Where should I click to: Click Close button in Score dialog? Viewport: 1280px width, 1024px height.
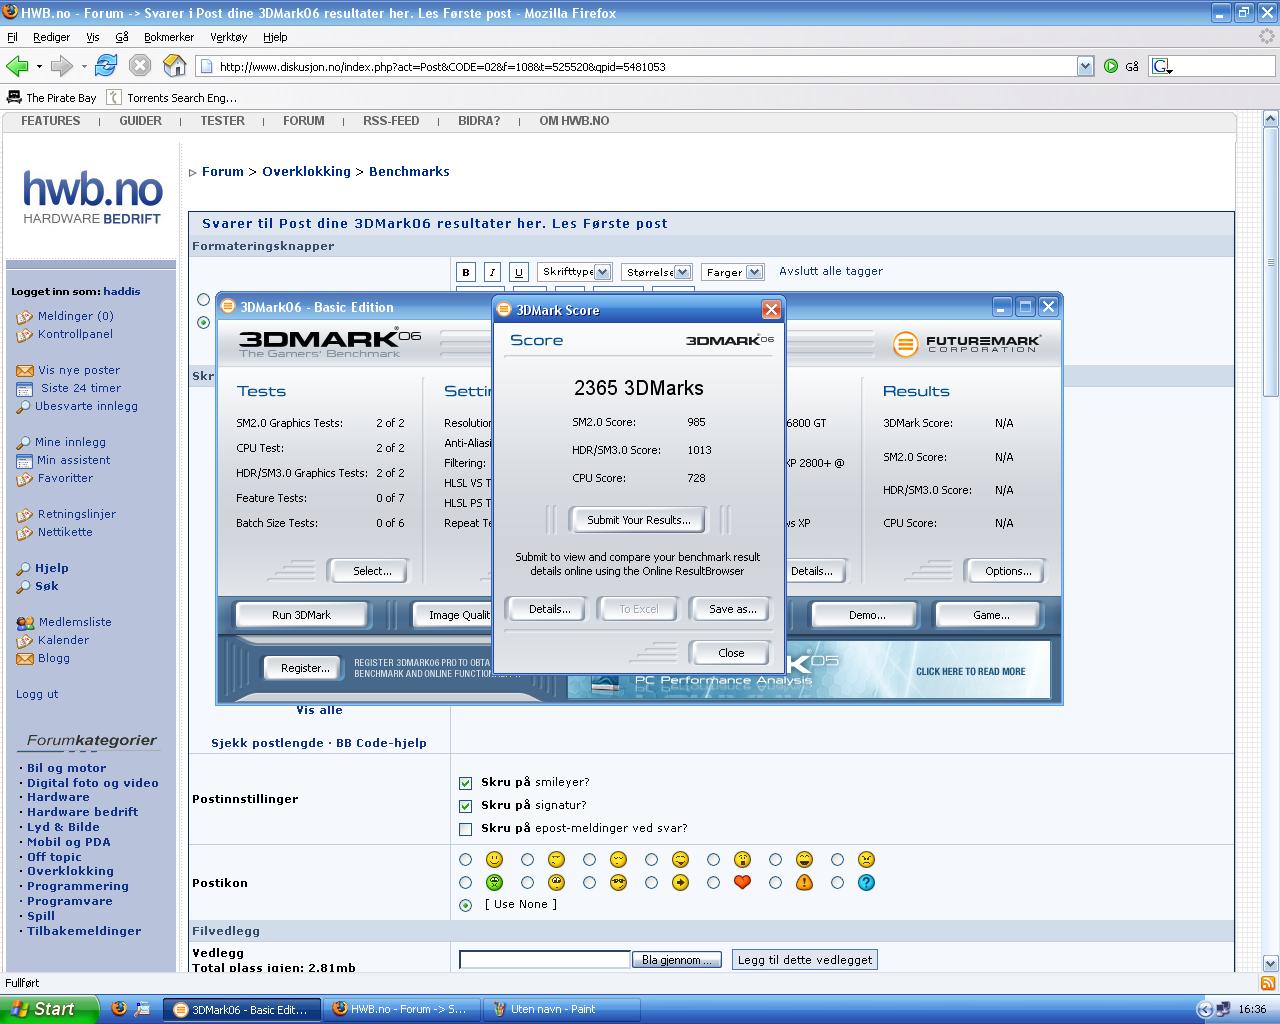(731, 653)
